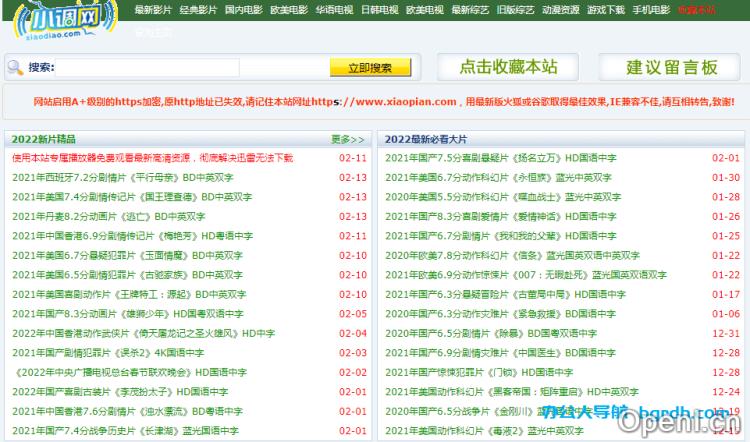
Task: Open movie link《爱情神话》
Action: [501, 216]
